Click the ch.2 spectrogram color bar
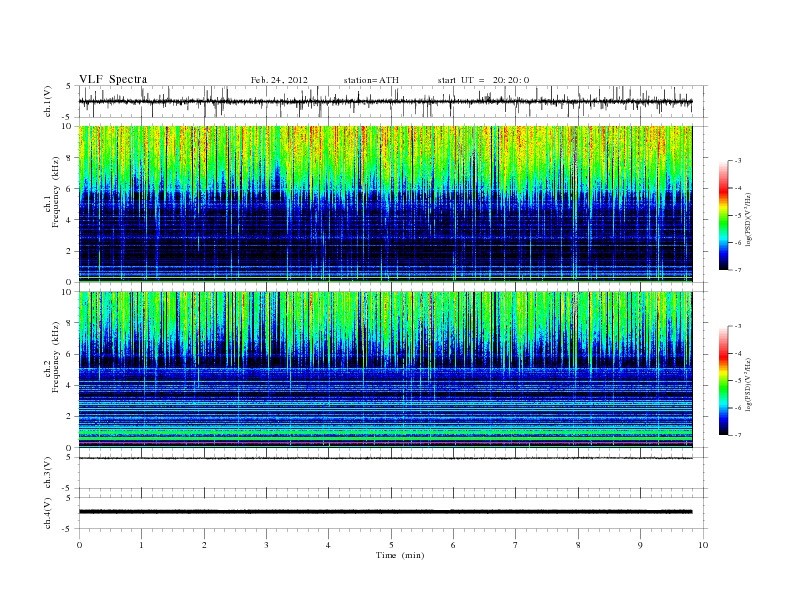Viewport: 792px width, 612px height. click(x=724, y=380)
